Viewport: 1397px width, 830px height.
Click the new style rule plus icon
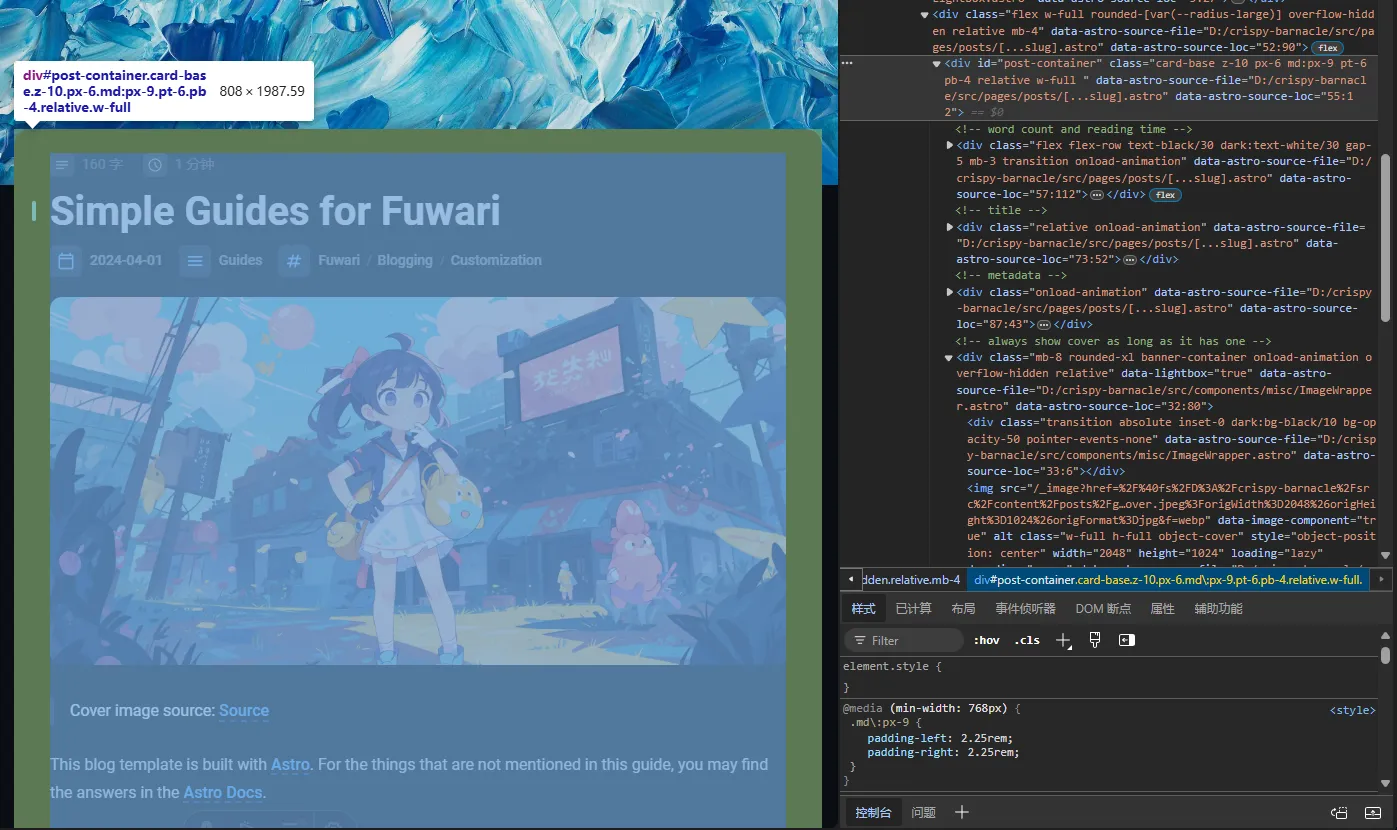coord(1062,640)
